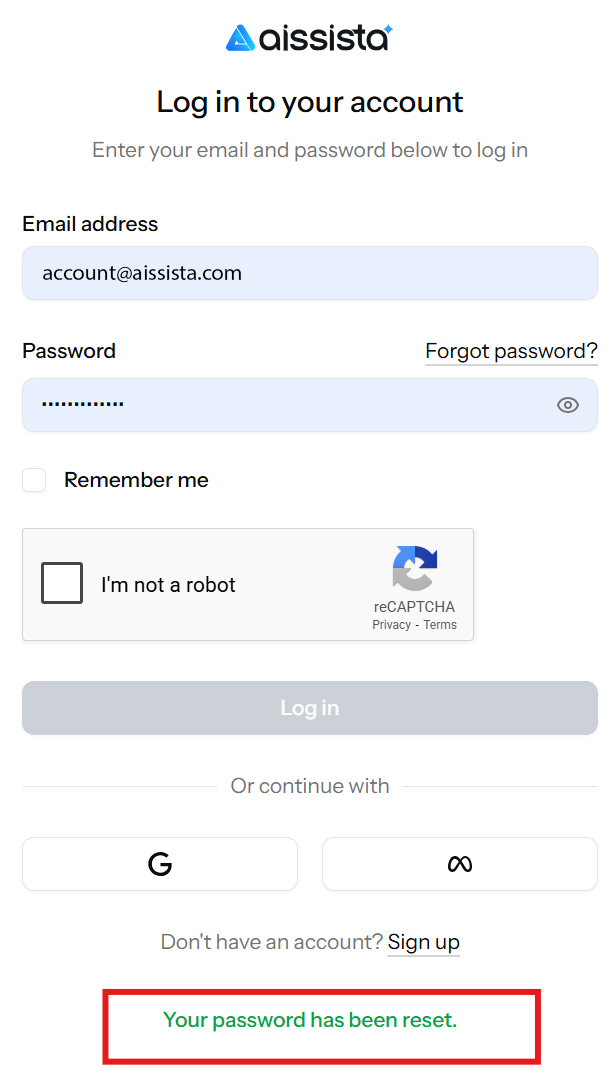This screenshot has width=616, height=1078.
Task: Continue with Google sign-in
Action: point(160,864)
